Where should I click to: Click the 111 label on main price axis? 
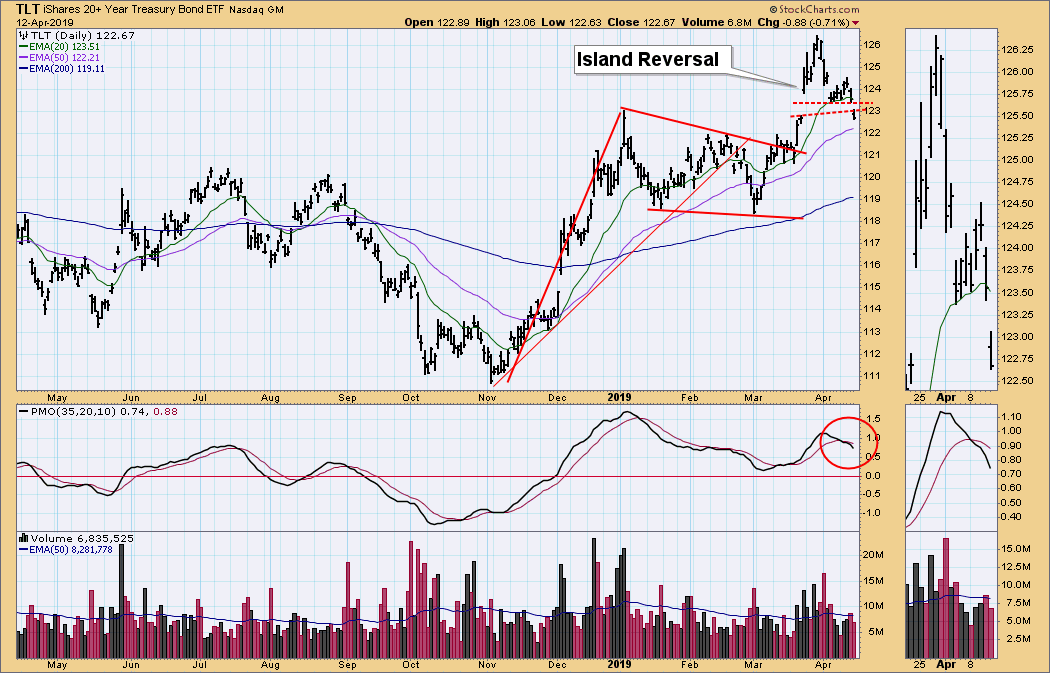(x=871, y=376)
